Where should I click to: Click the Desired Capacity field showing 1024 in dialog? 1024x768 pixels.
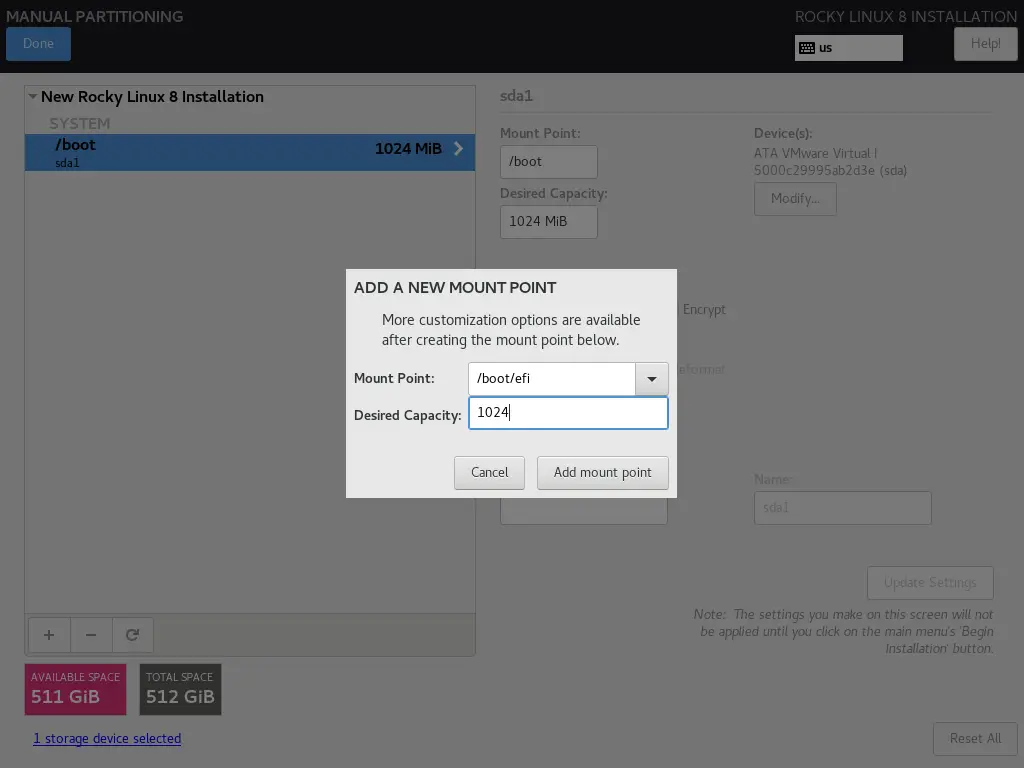(x=568, y=413)
